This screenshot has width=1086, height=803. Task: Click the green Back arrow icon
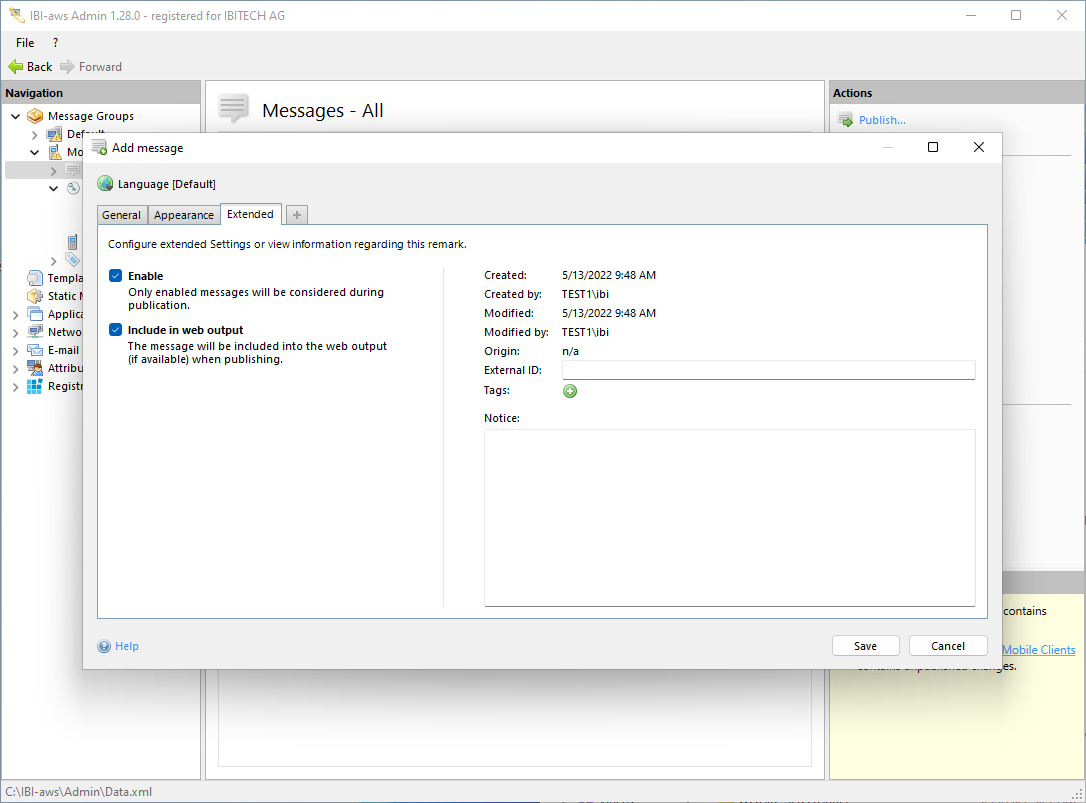click(x=15, y=67)
